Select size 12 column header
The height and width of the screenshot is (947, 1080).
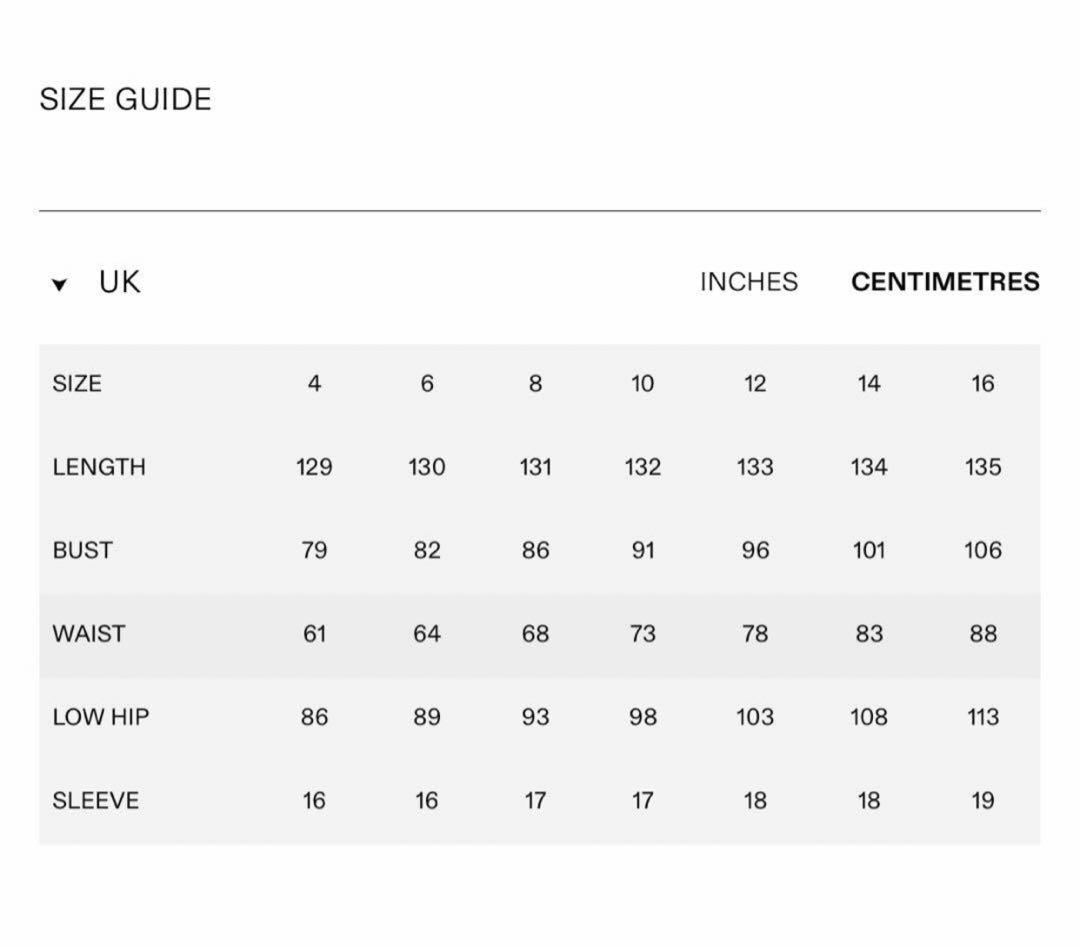coord(755,384)
